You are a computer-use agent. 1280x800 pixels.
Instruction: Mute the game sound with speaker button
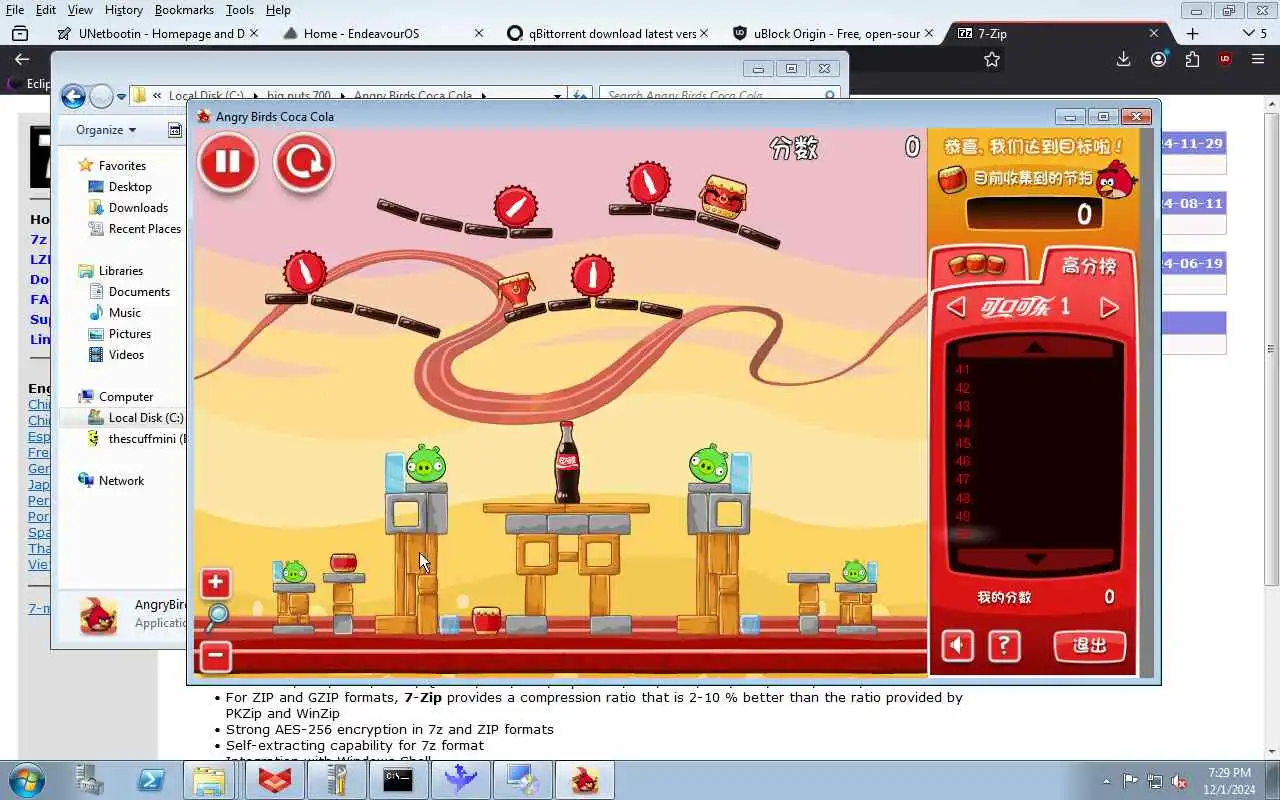coord(957,646)
